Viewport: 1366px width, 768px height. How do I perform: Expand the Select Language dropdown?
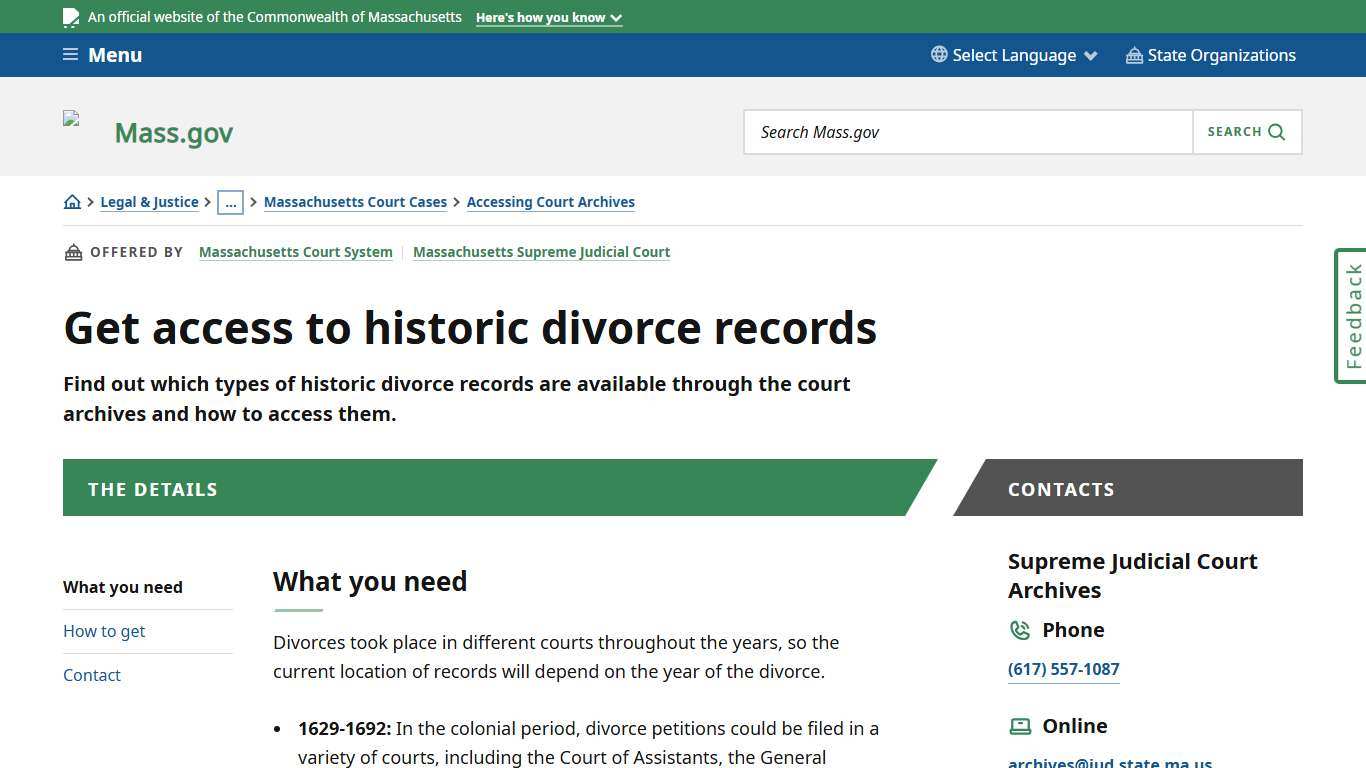(1013, 55)
